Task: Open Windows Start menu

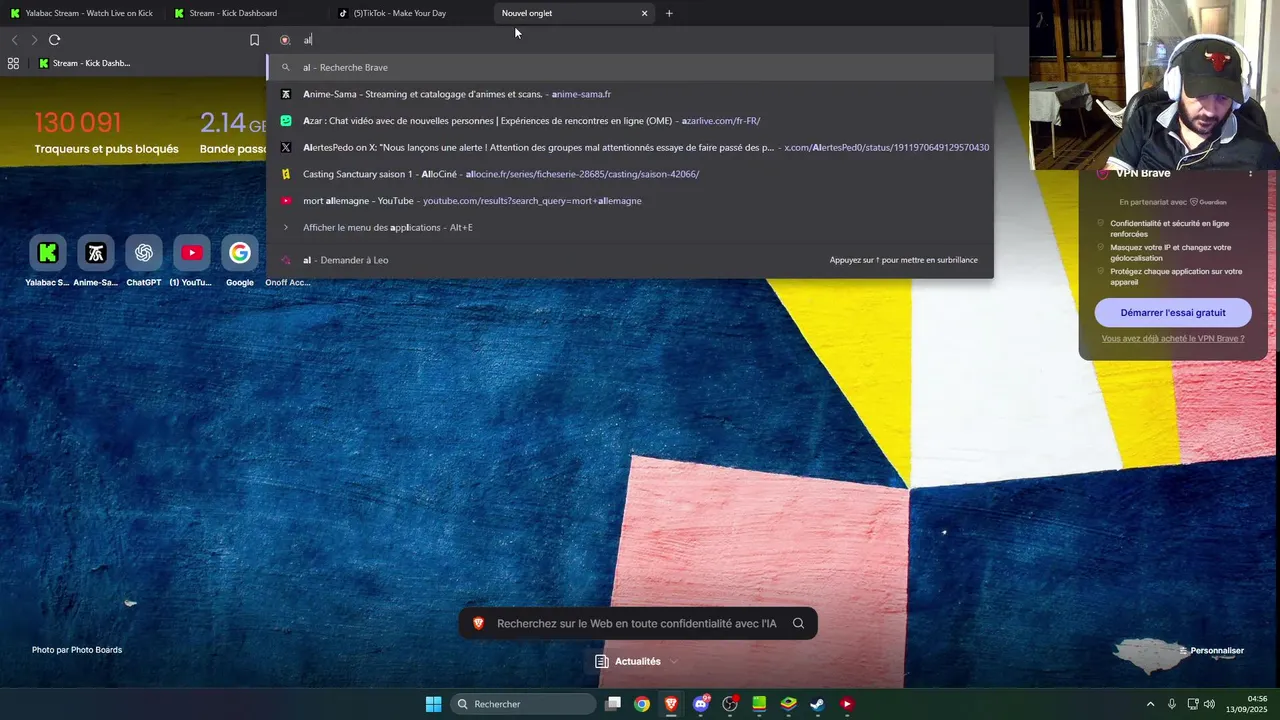Action: (433, 704)
